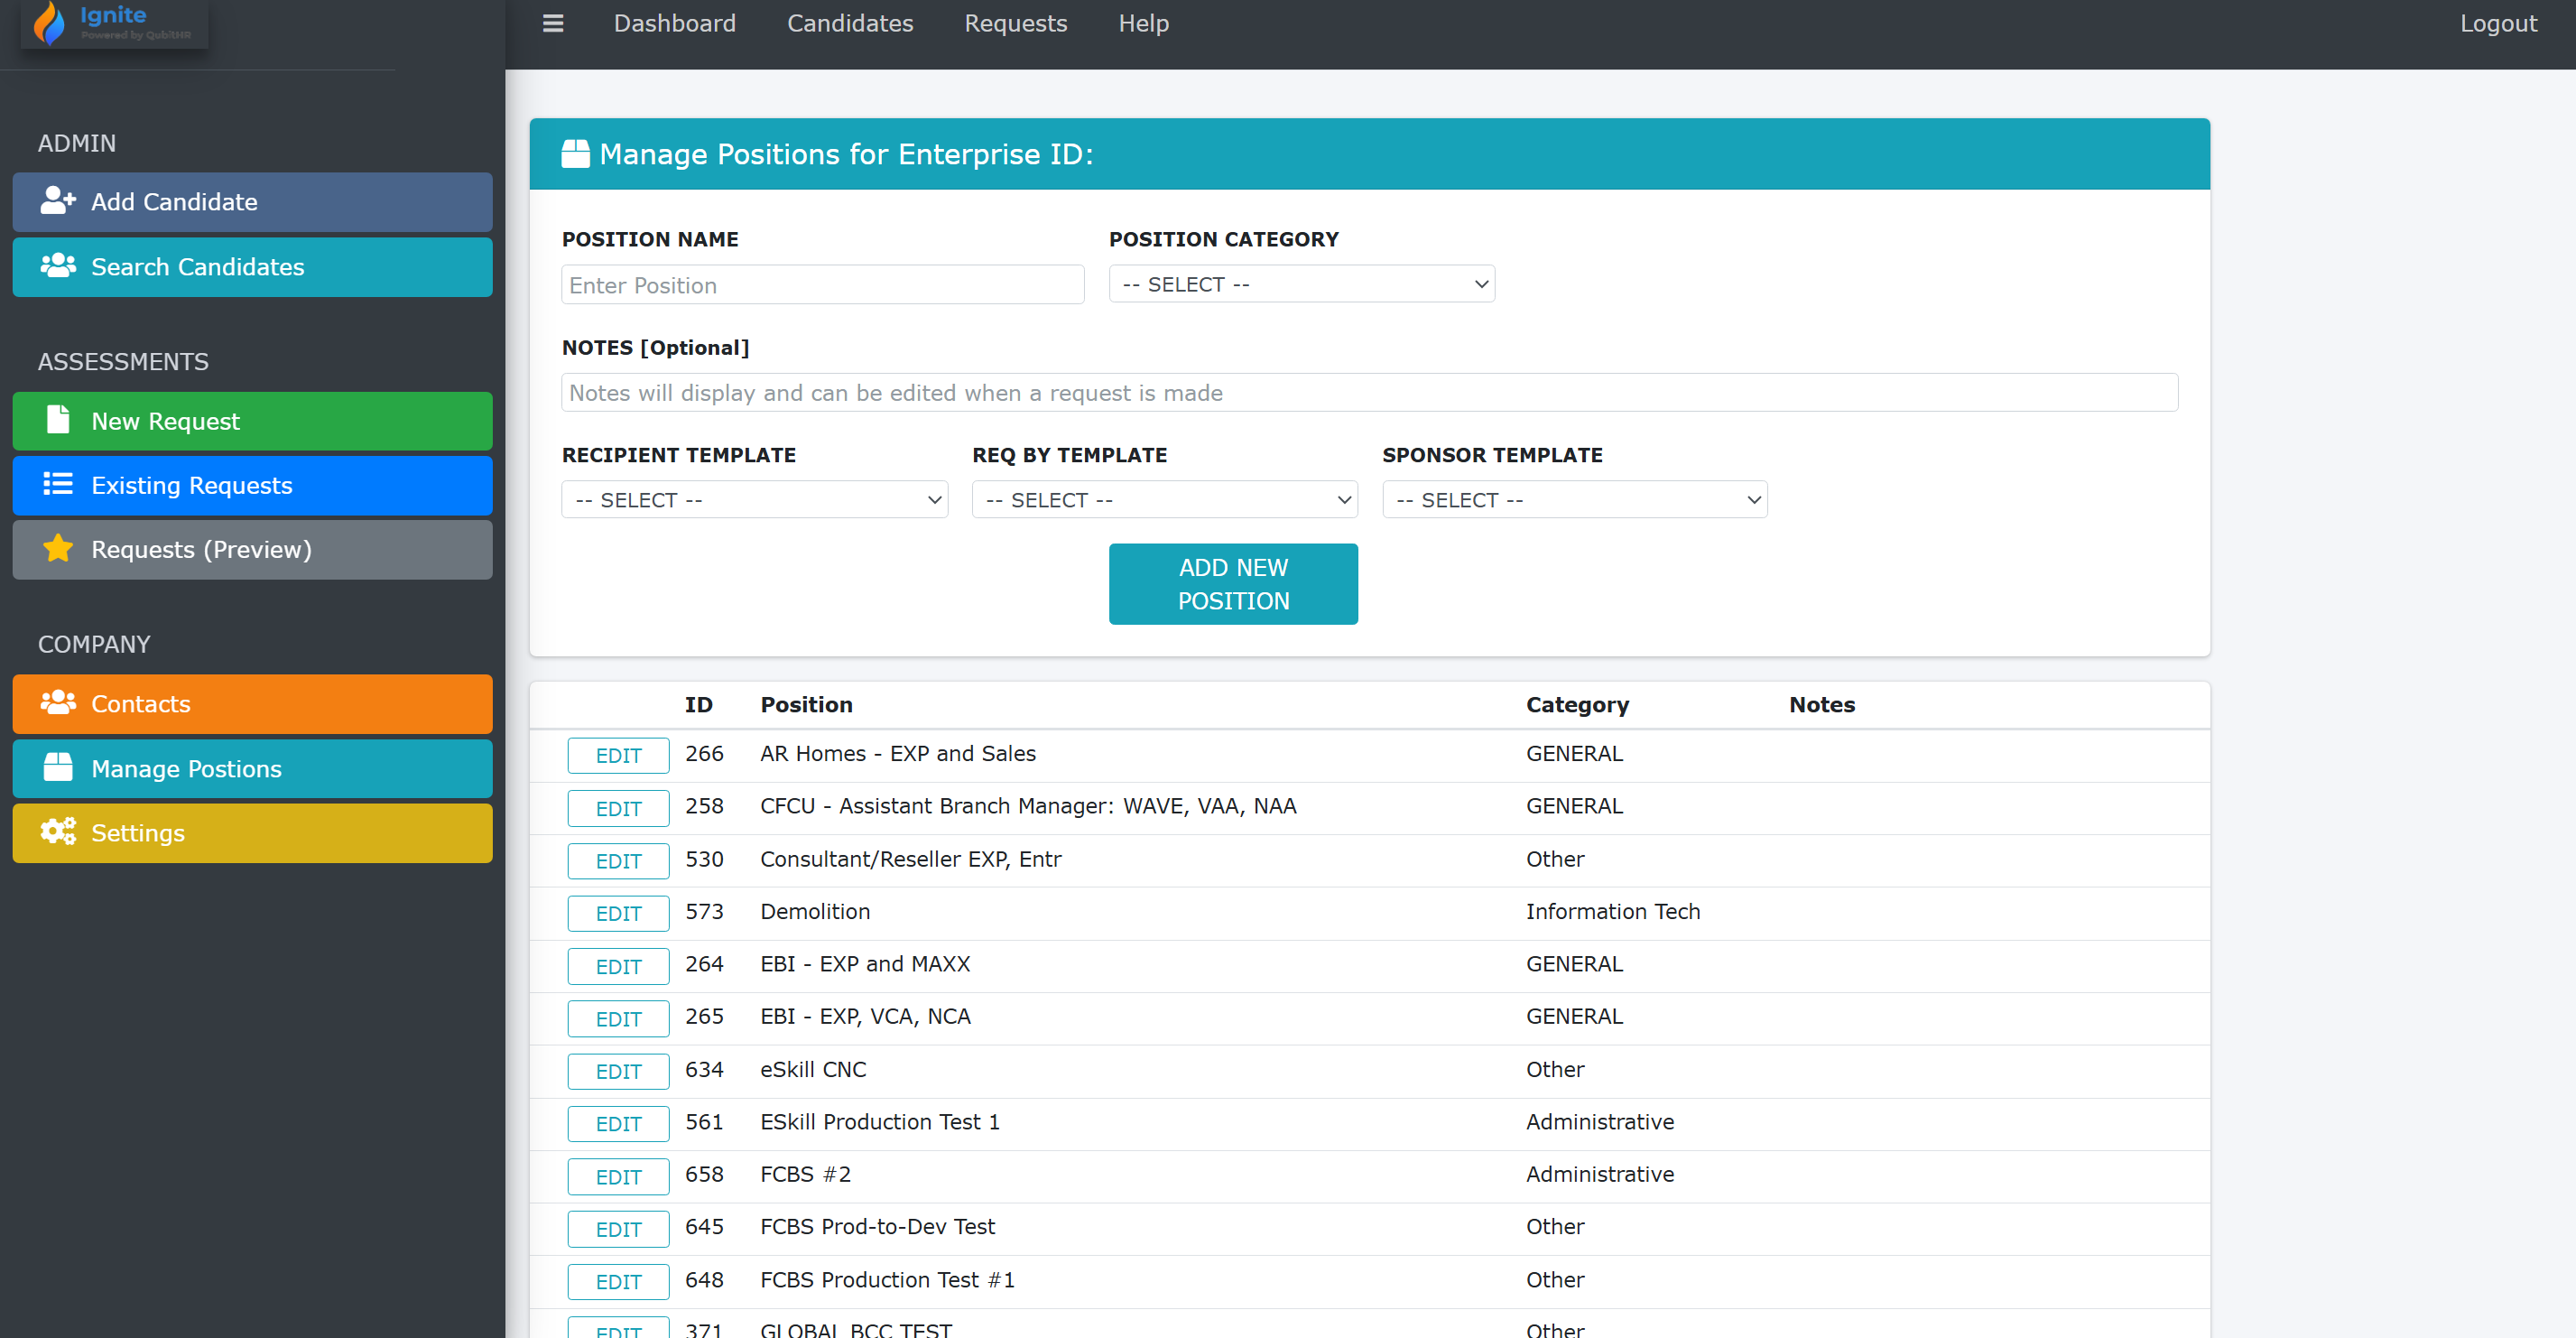Open Help in the top navigation
Image resolution: width=2576 pixels, height=1338 pixels.
1143,23
